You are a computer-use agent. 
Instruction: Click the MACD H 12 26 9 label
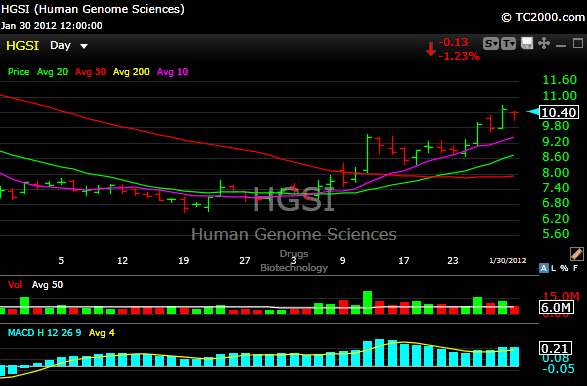45,332
